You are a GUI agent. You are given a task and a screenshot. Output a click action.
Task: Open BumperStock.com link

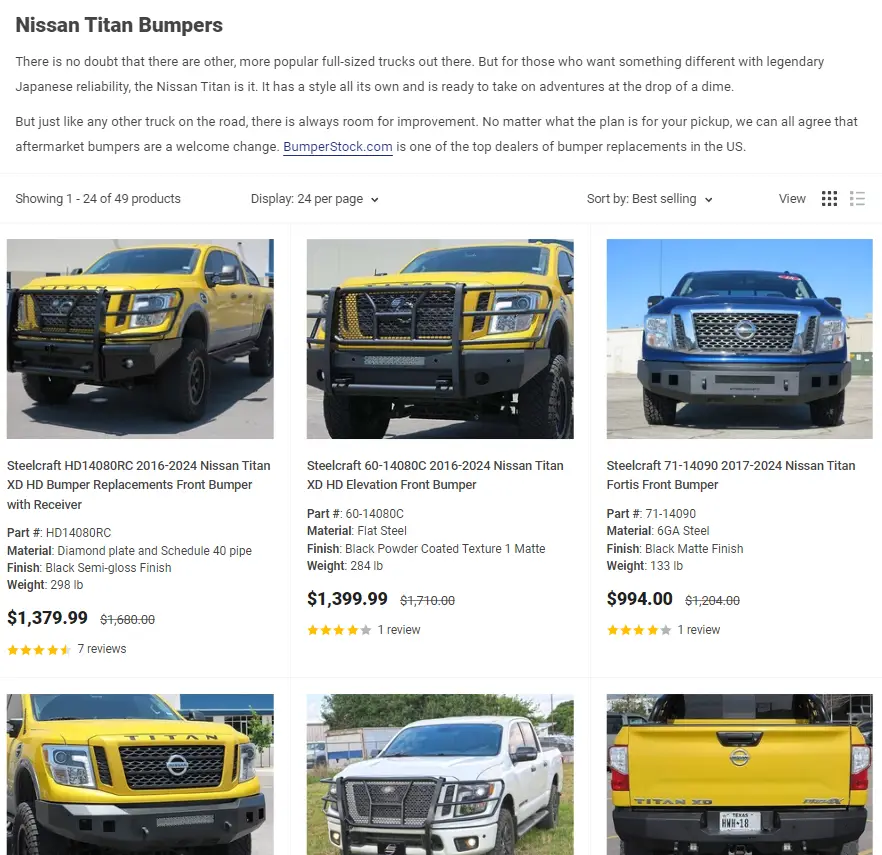click(x=338, y=147)
